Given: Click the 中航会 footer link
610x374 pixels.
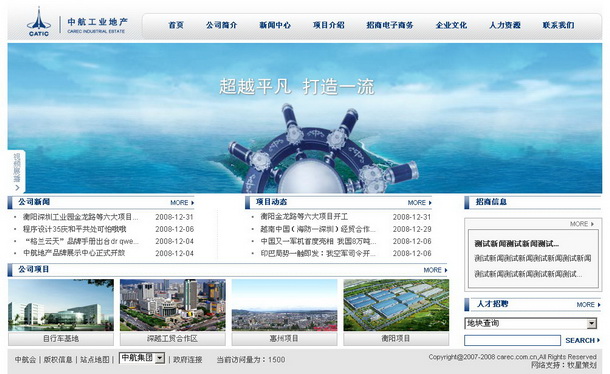Looking at the screenshot, I should tap(25, 360).
